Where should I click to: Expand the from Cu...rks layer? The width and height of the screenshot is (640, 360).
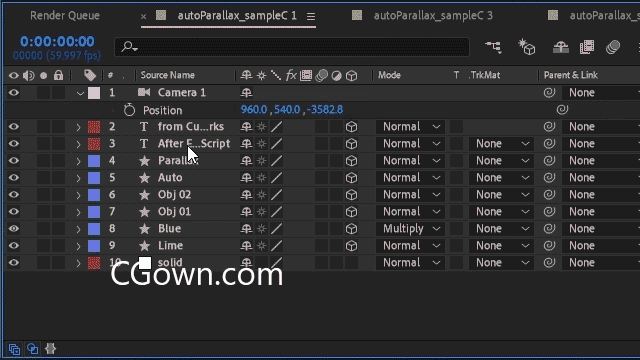click(78, 127)
